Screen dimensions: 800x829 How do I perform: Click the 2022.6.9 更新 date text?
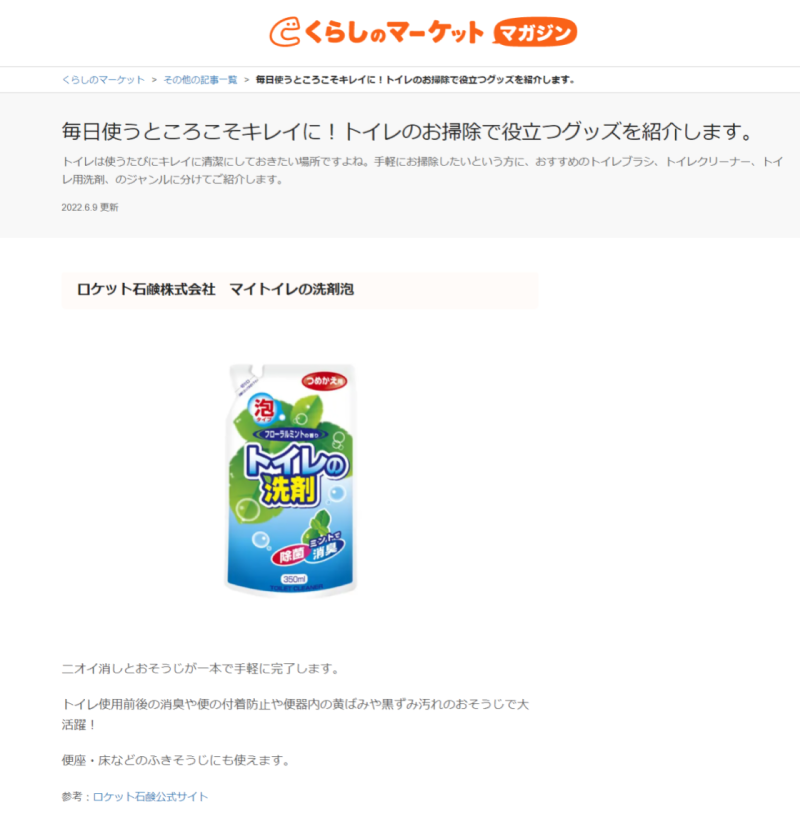point(90,207)
